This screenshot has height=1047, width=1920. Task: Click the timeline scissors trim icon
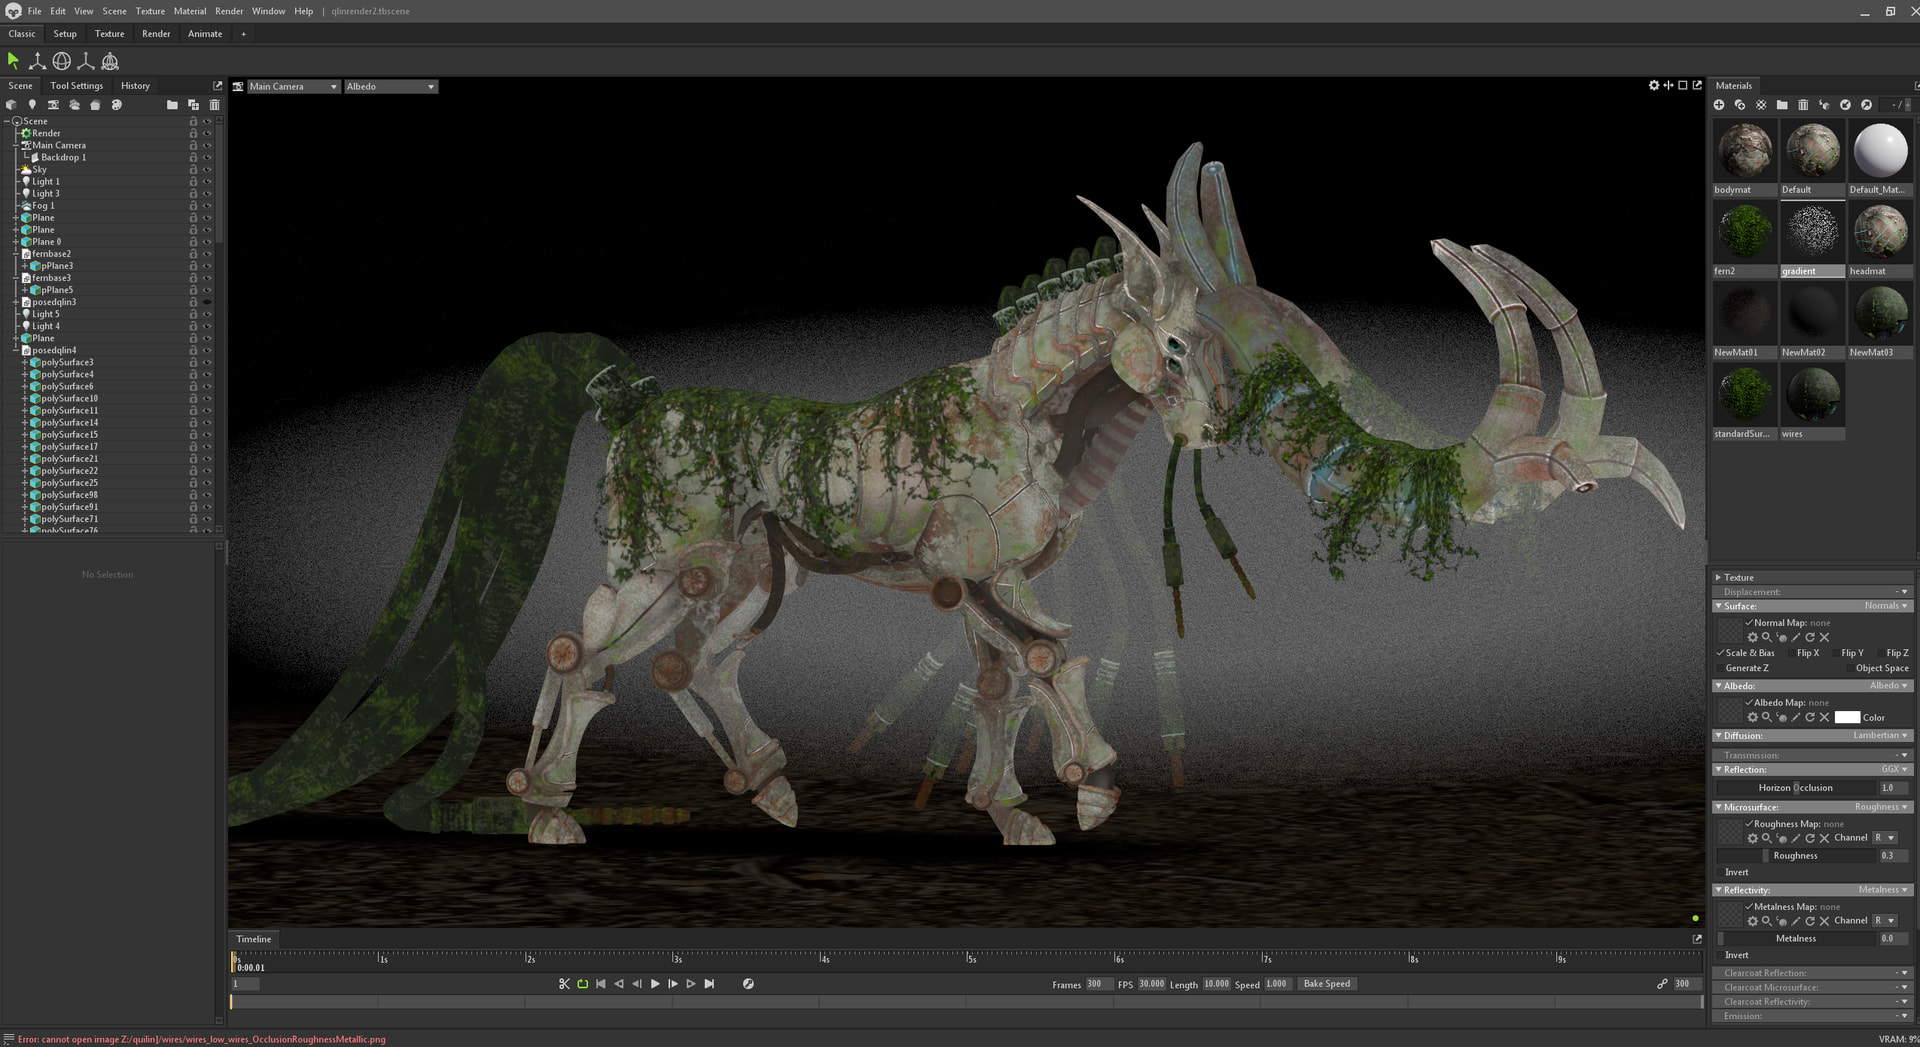564,984
